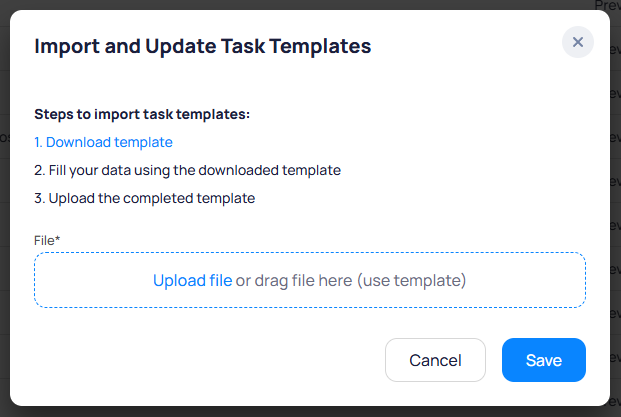This screenshot has width=621, height=417.
Task: Click the word 'file' in Upload file
Action: point(219,280)
